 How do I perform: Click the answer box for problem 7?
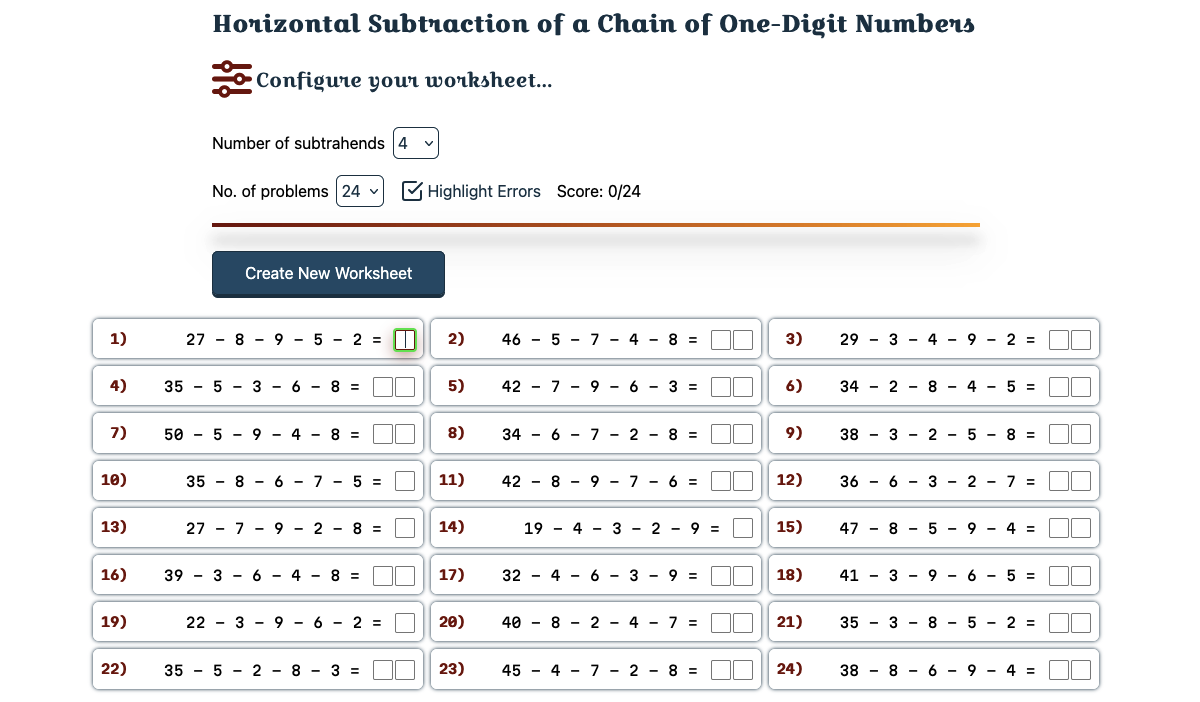point(382,433)
